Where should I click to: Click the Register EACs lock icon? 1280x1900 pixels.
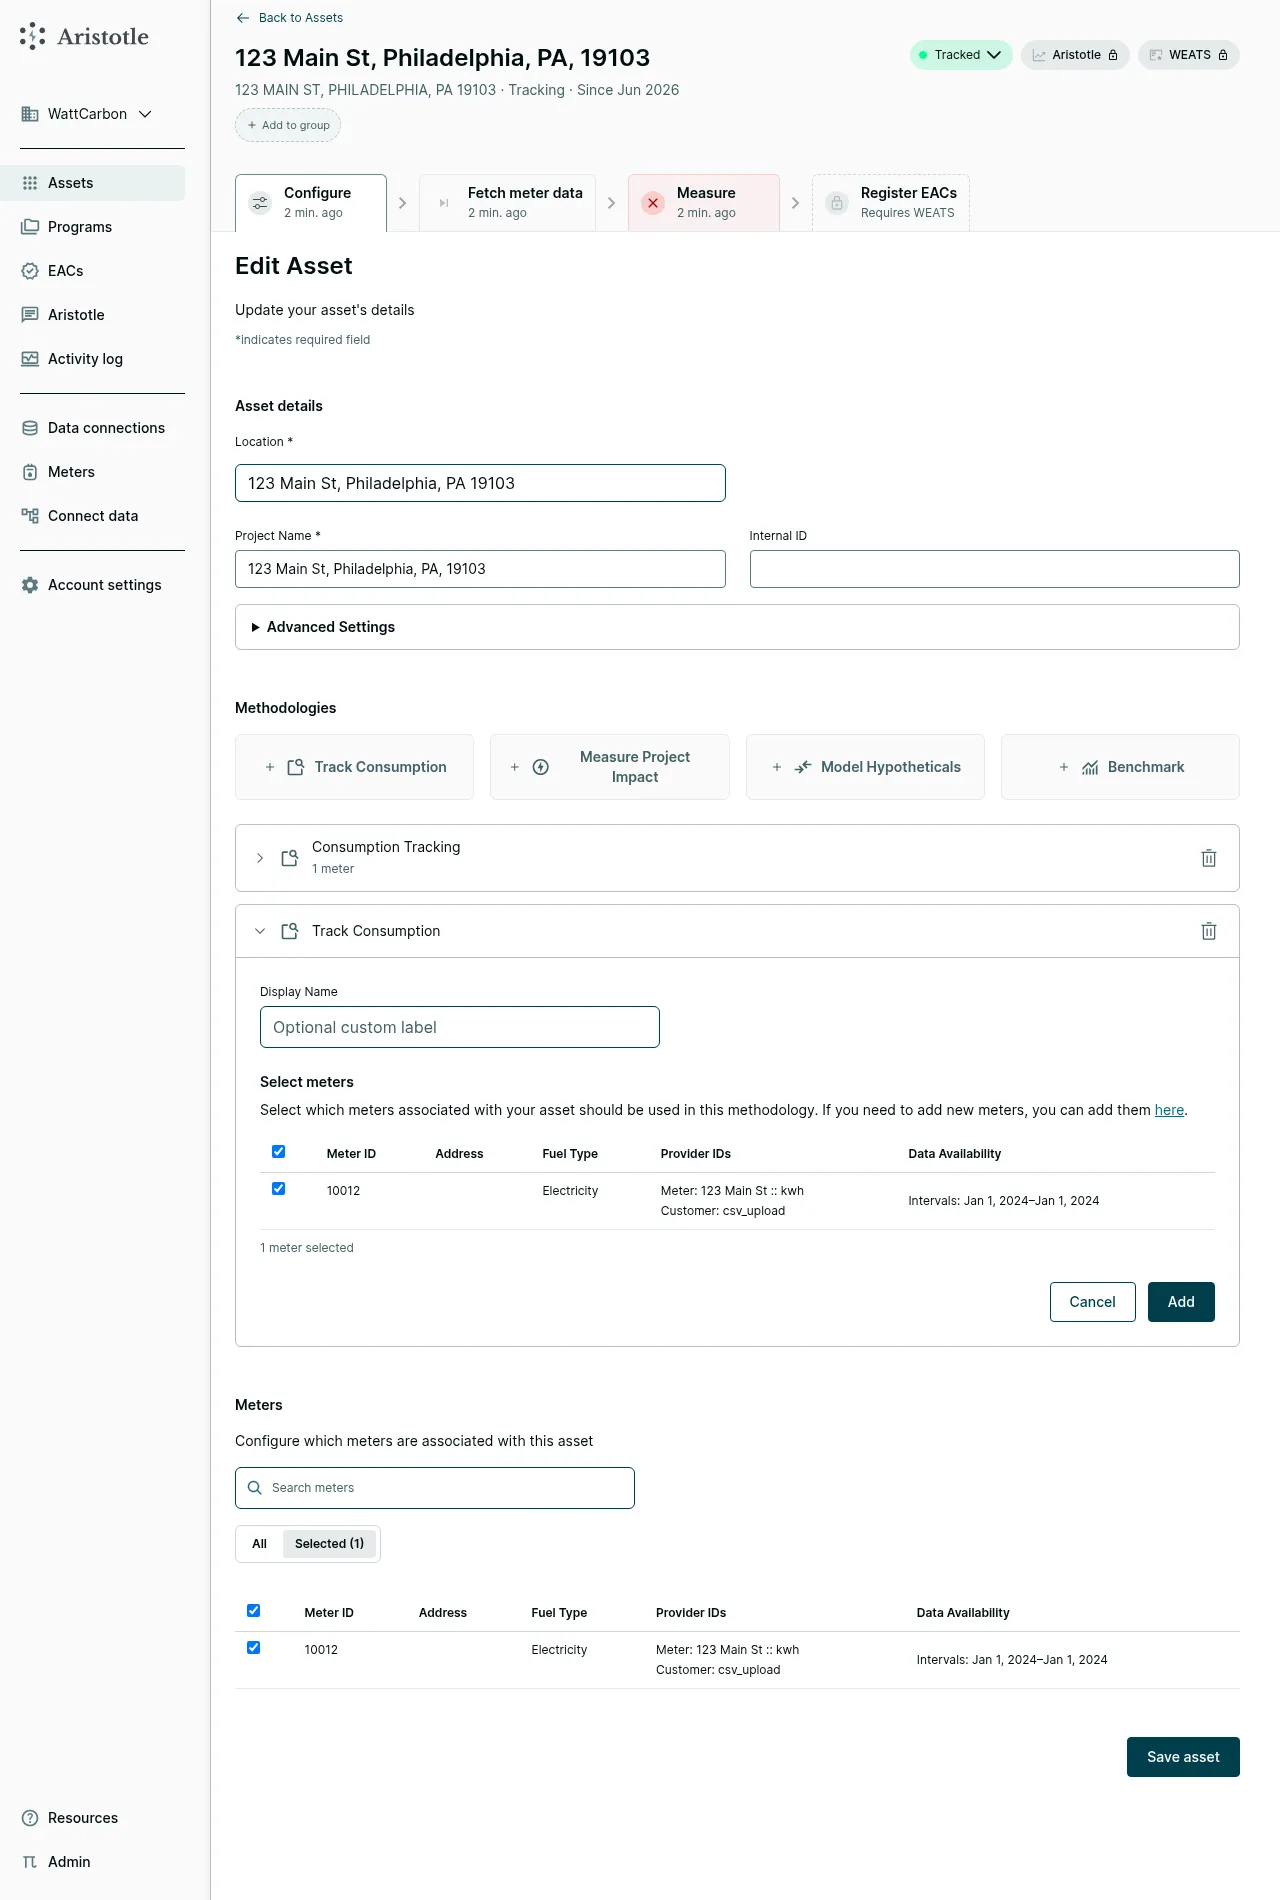click(837, 203)
